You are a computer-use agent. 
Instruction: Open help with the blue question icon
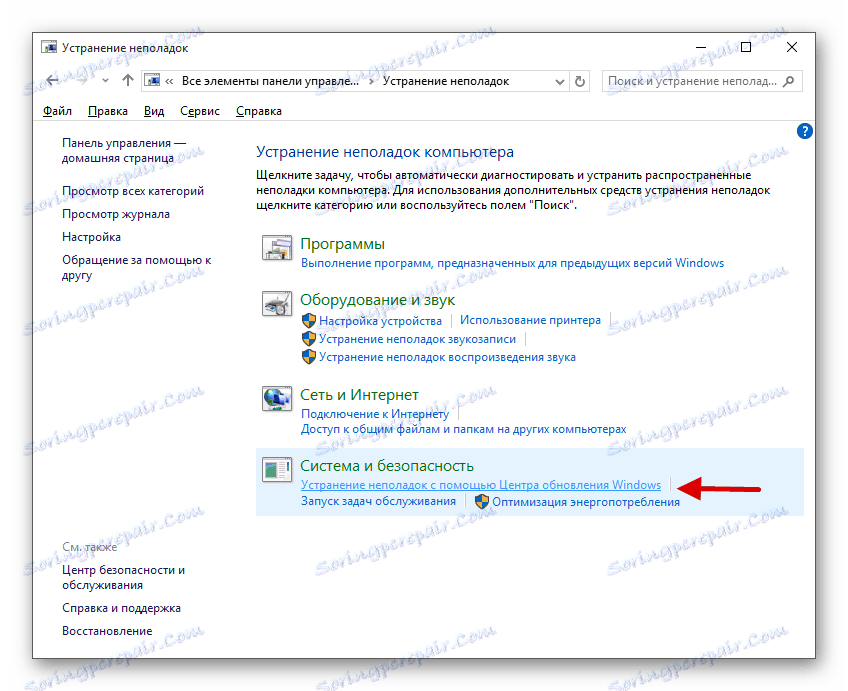pos(804,131)
